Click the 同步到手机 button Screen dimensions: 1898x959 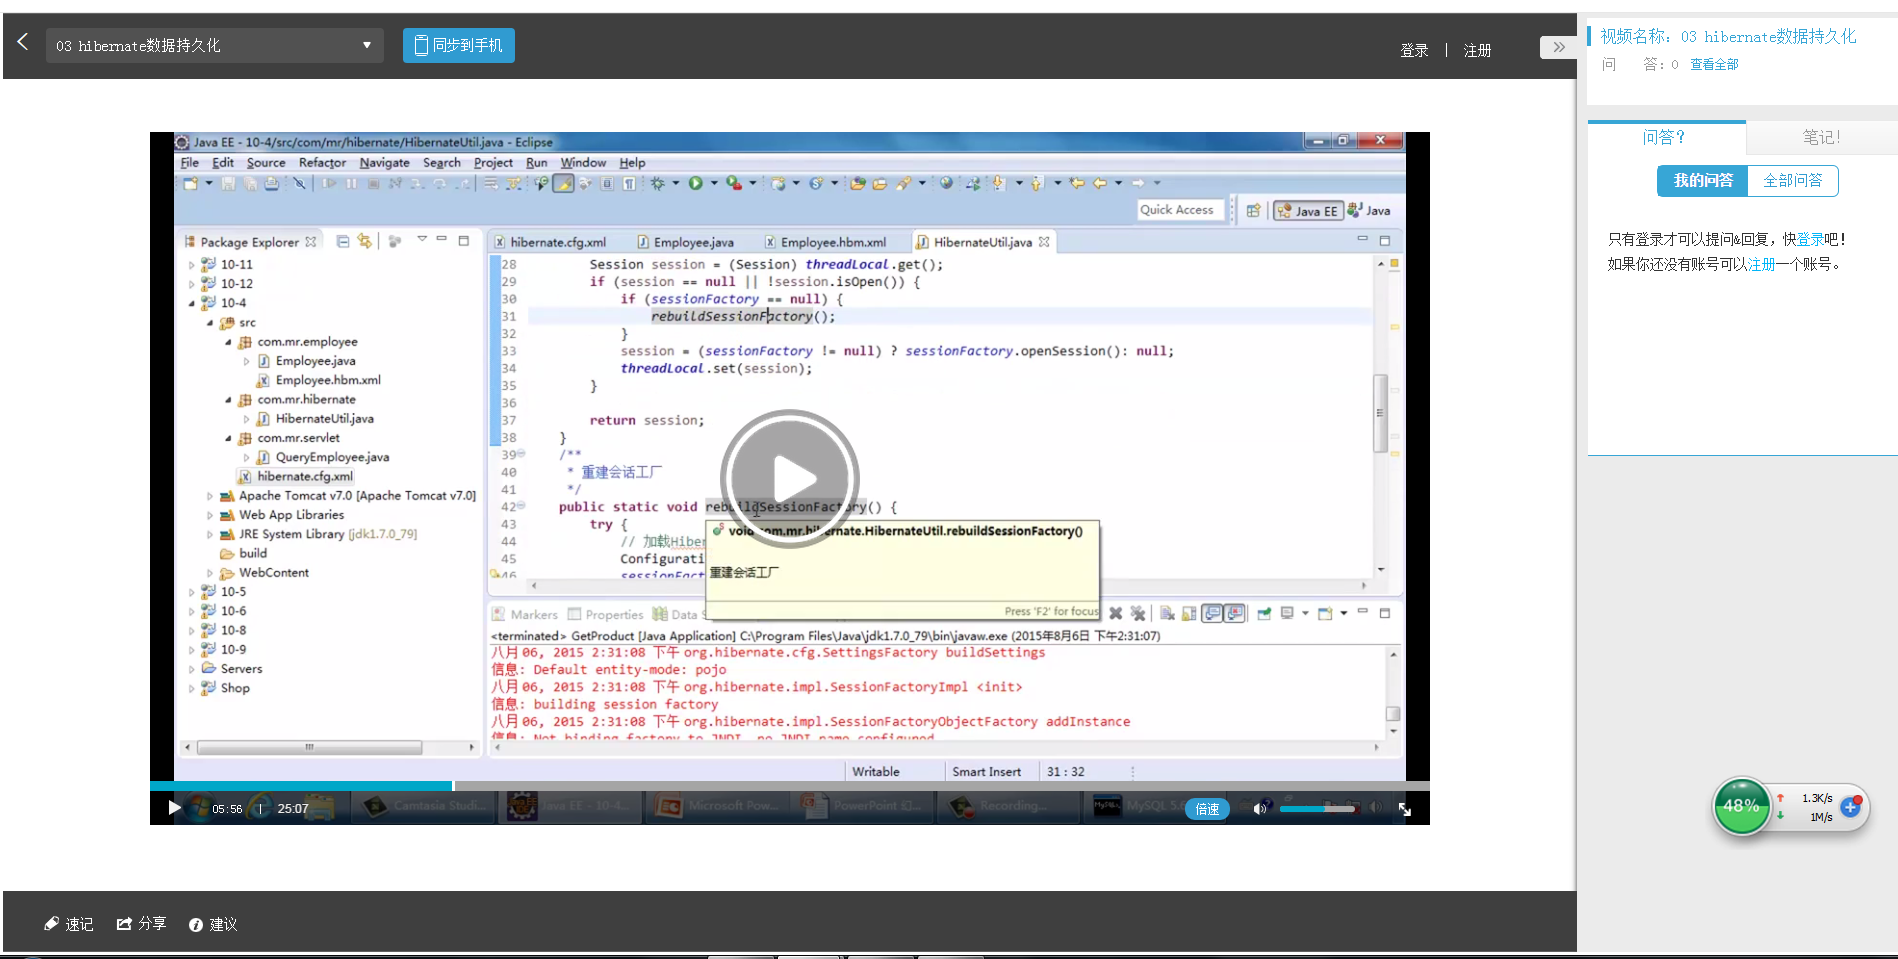(x=459, y=45)
